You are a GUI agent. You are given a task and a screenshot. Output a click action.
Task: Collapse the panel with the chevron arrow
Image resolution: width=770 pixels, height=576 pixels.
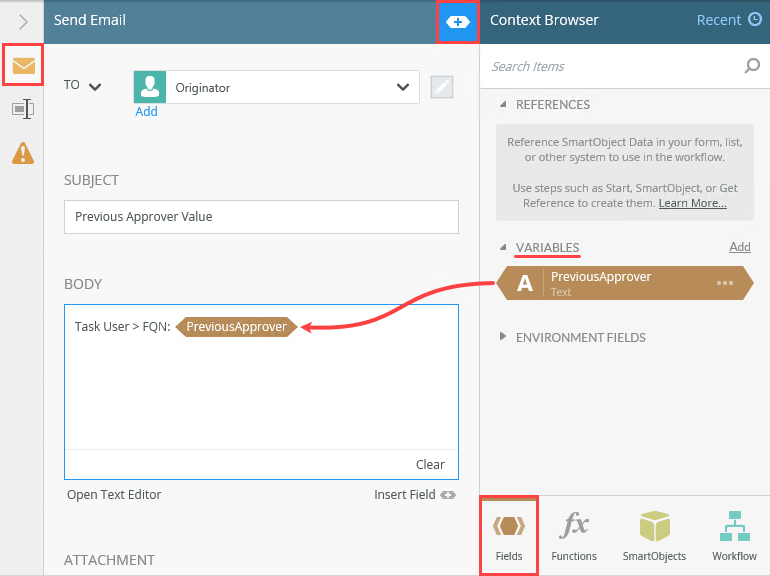tap(23, 22)
